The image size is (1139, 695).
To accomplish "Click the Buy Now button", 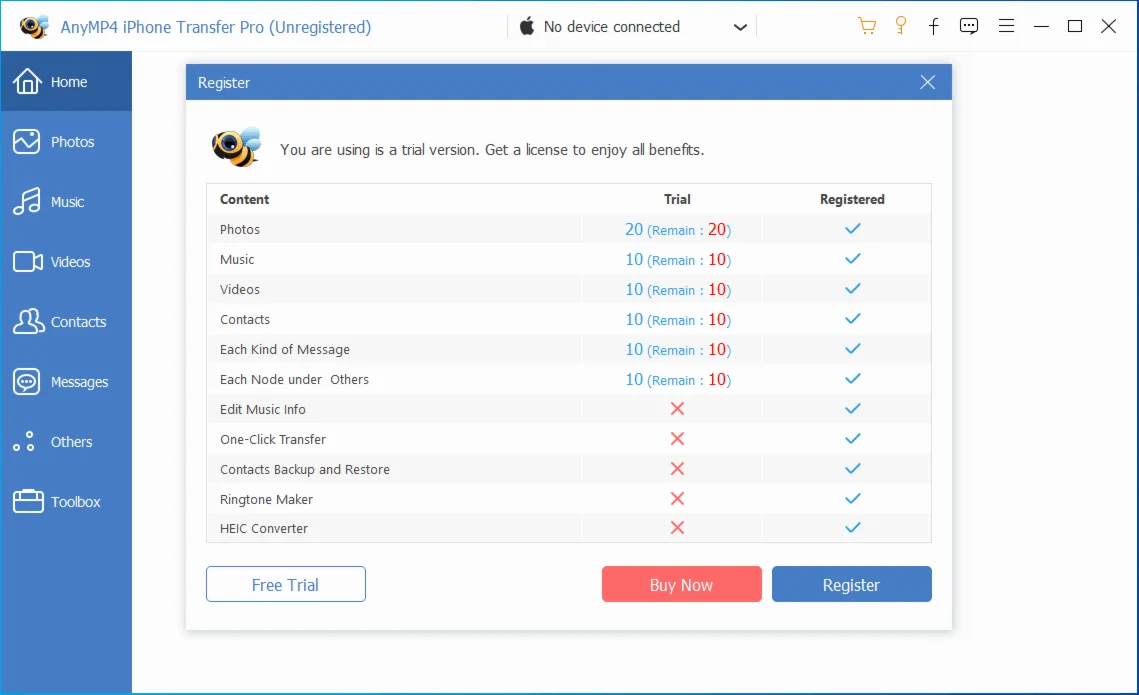I will 681,584.
